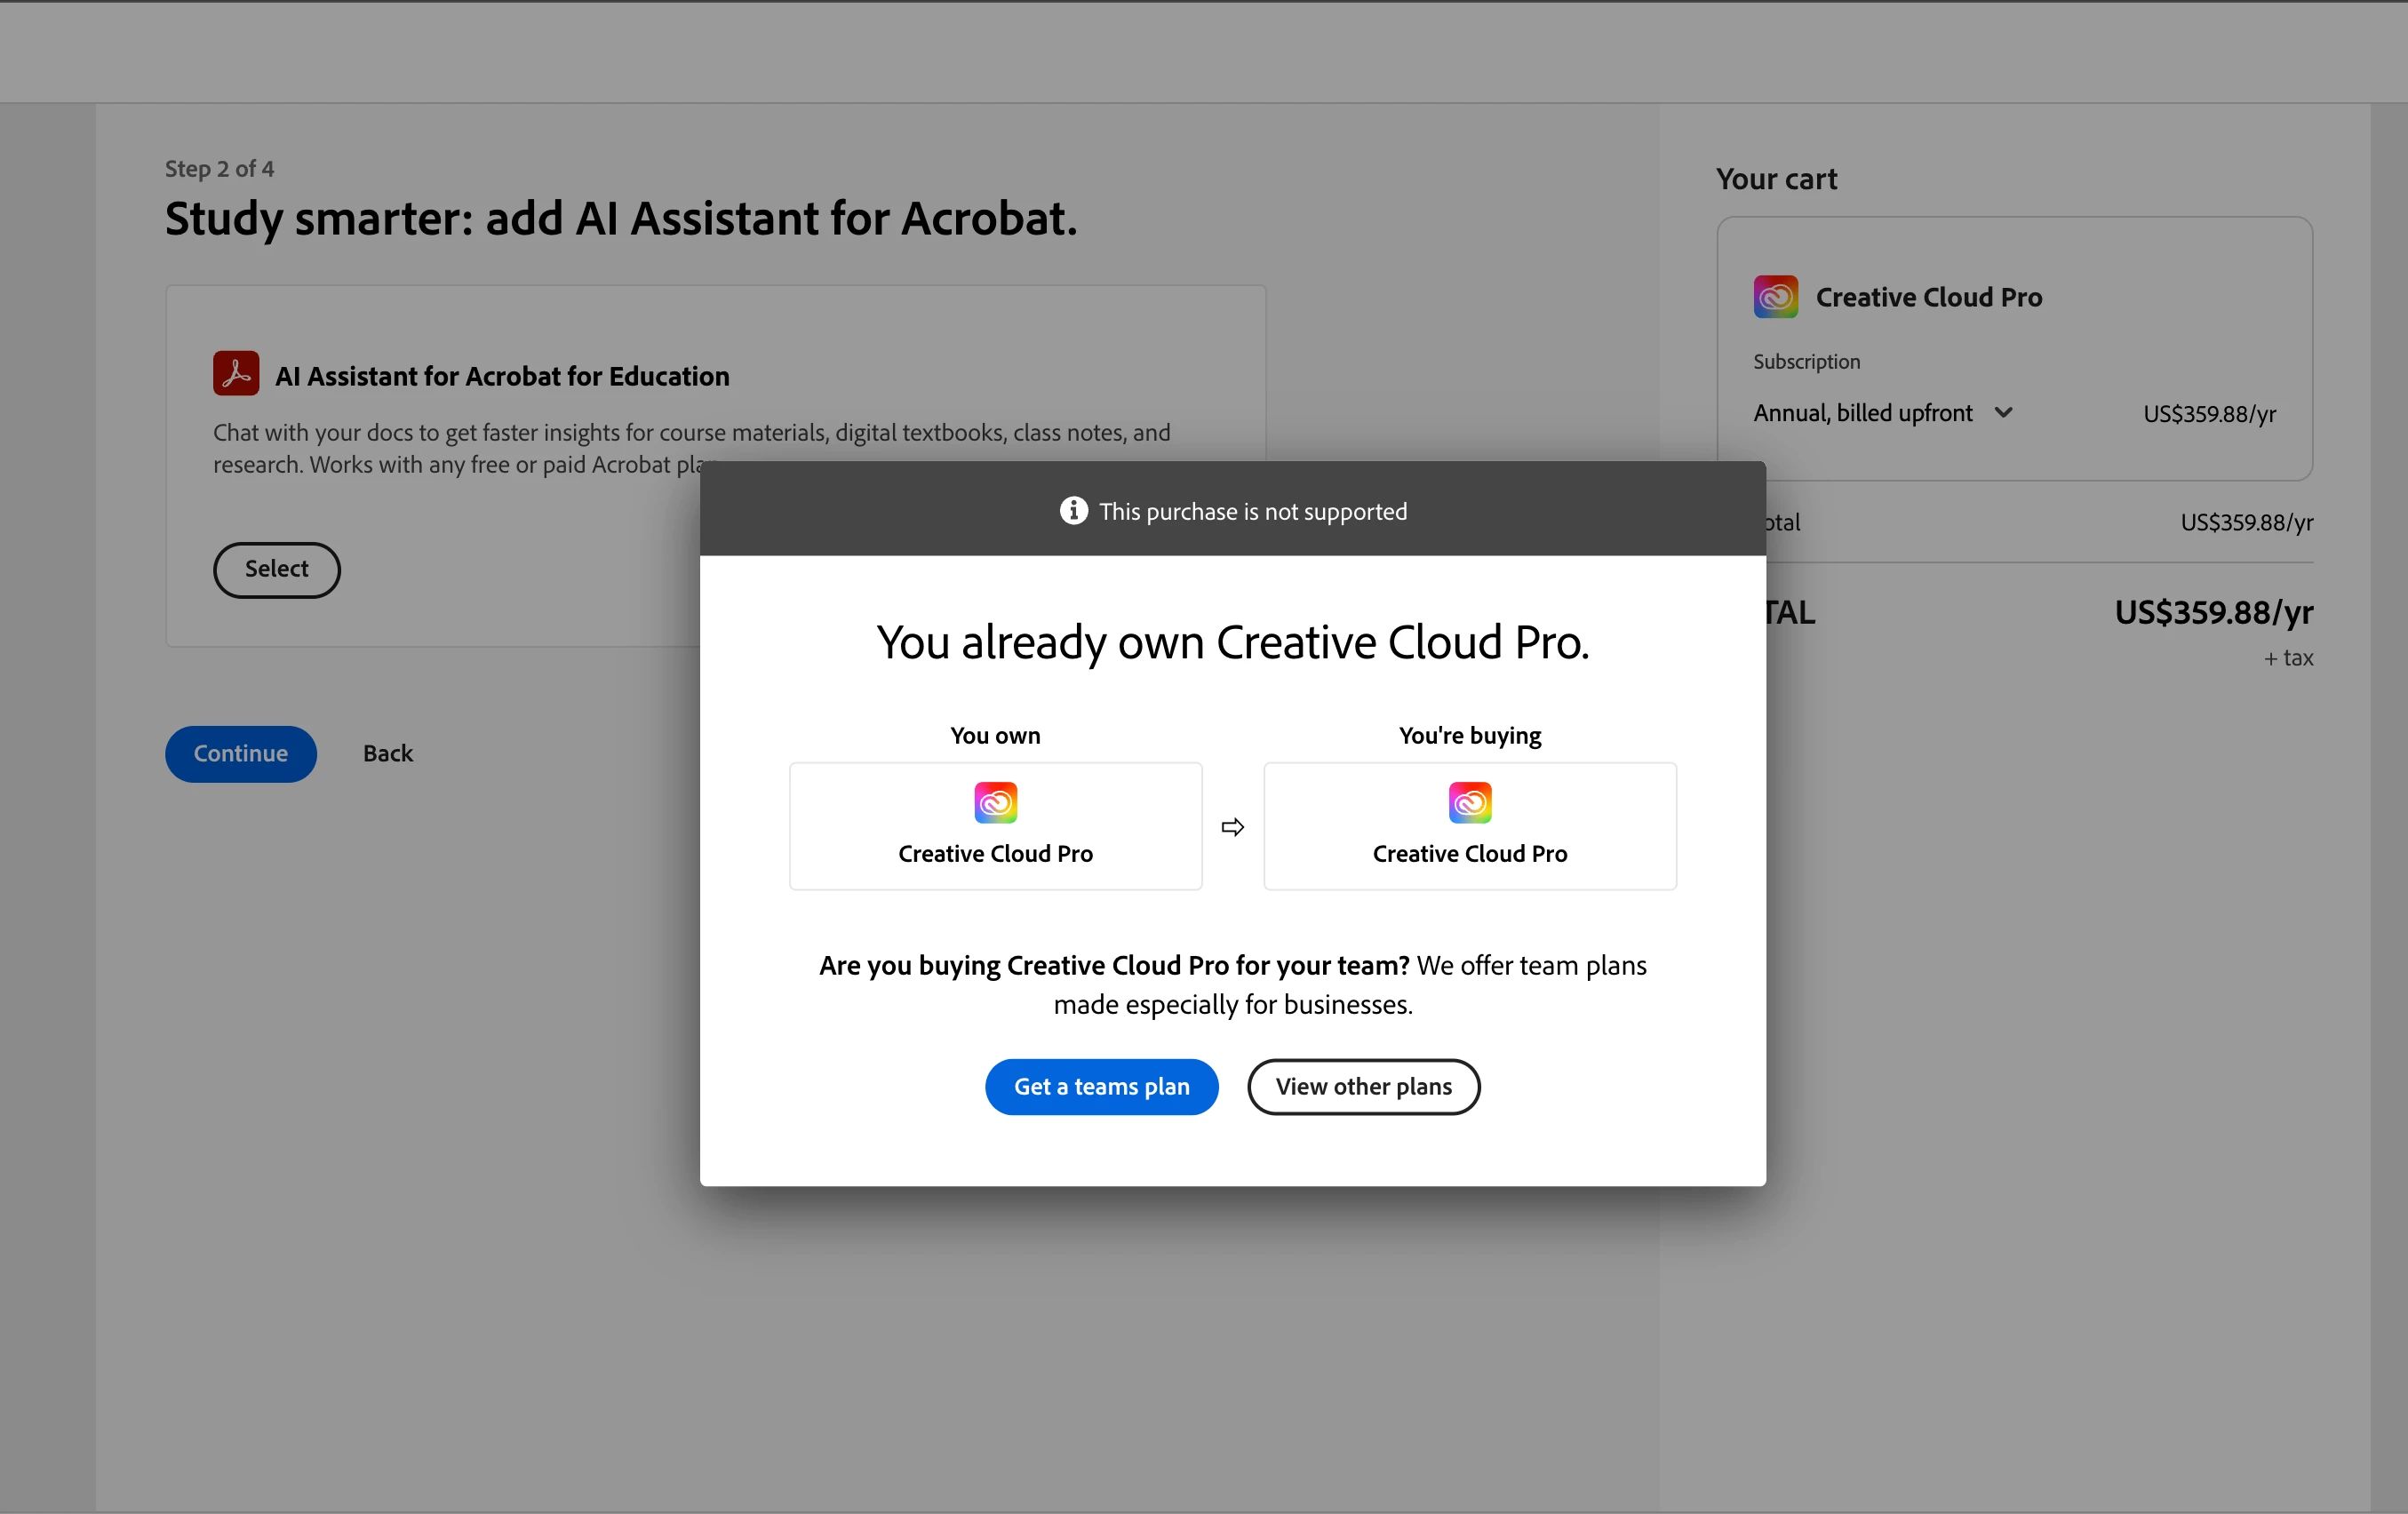
Task: Go Back to the previous step
Action: [387, 754]
